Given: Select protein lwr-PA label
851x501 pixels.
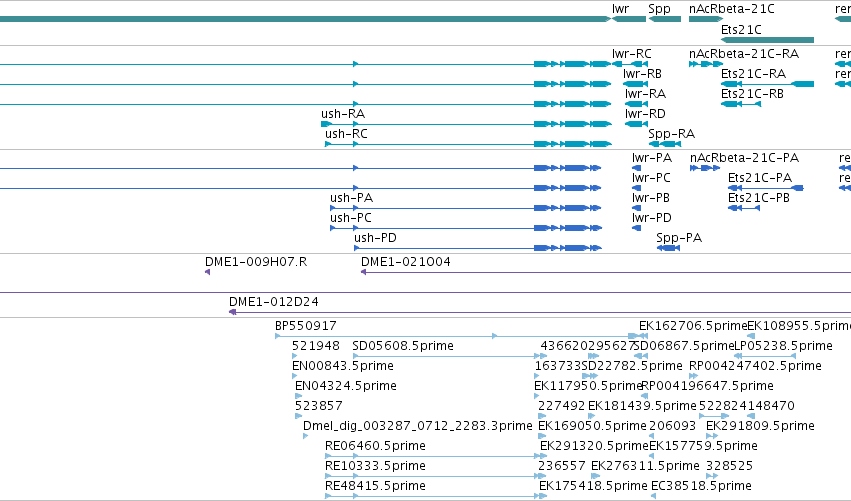Looking at the screenshot, I should click(x=652, y=158).
